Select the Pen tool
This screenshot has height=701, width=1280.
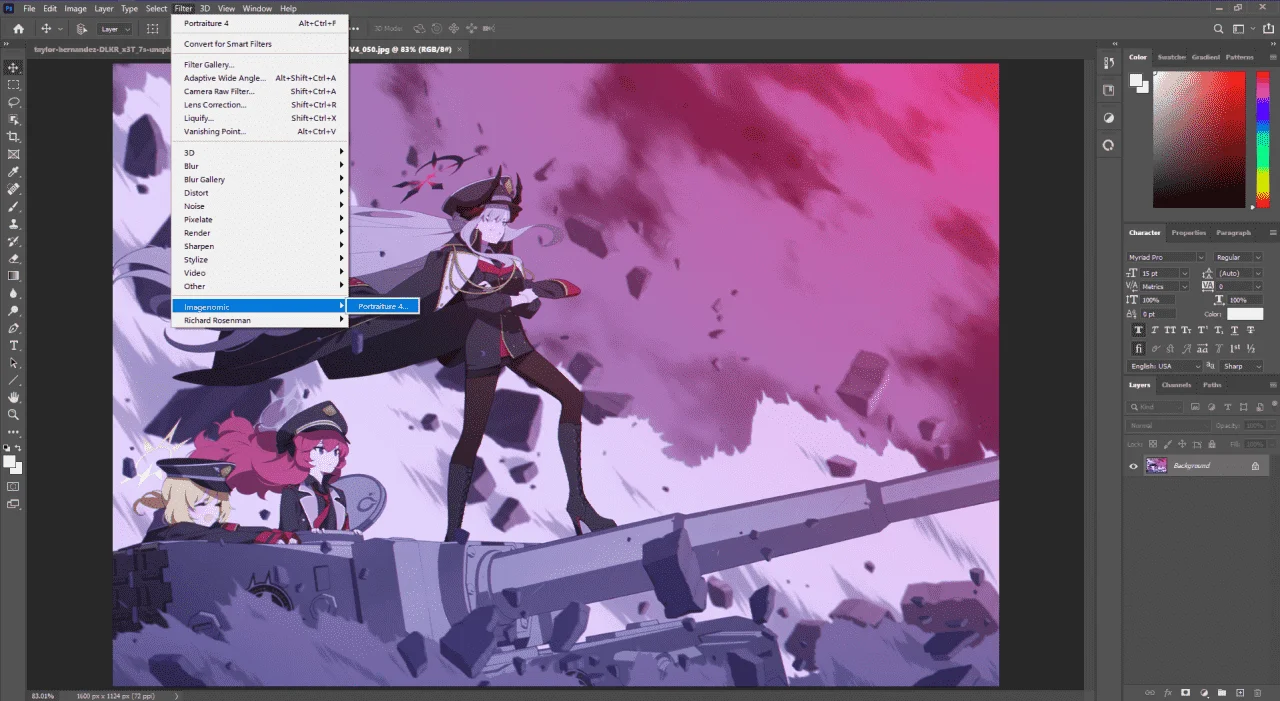(x=14, y=328)
